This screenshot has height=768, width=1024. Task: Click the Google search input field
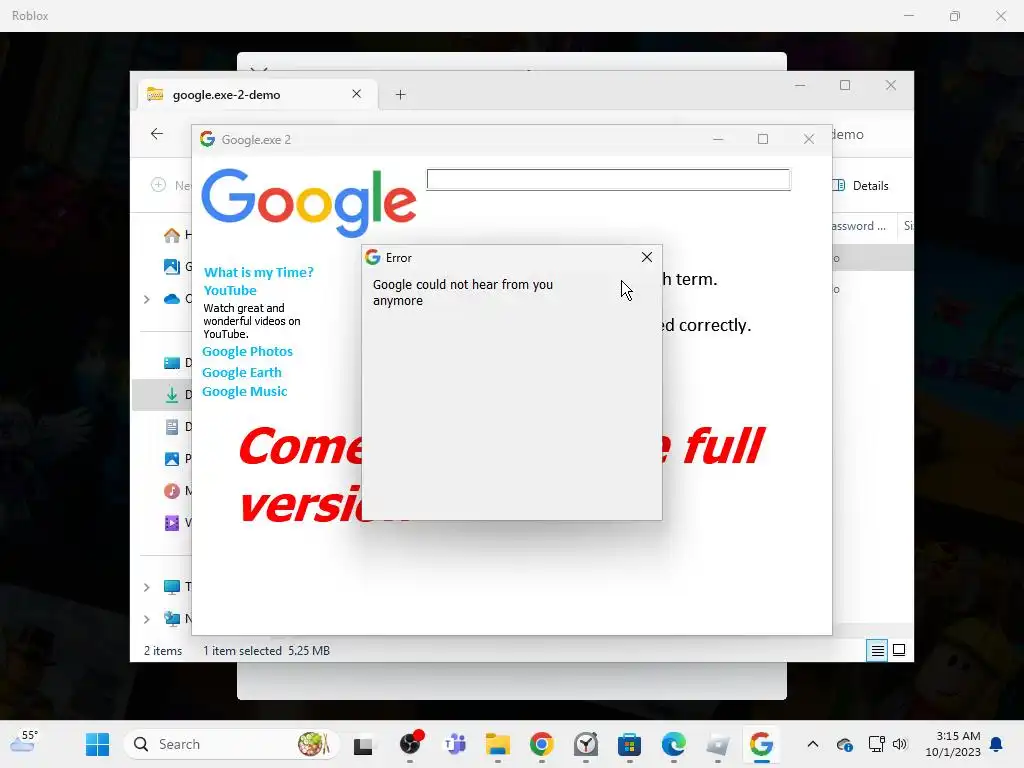[609, 180]
